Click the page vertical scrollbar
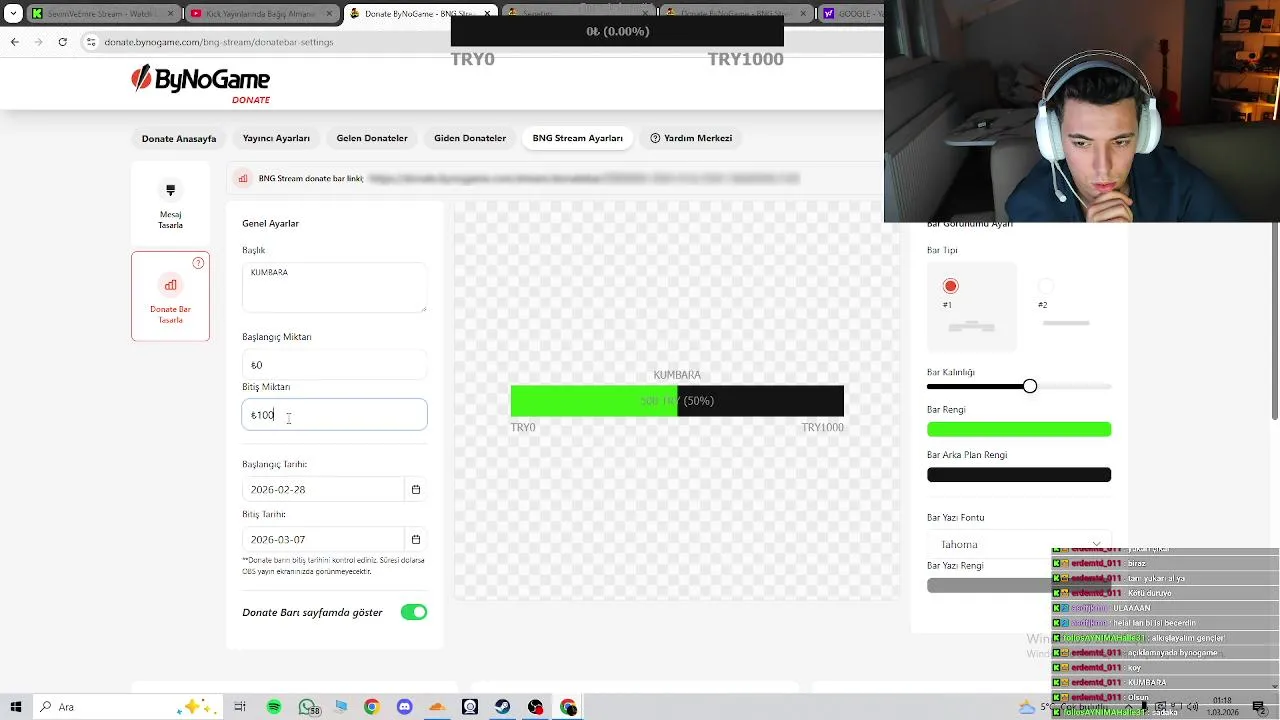This screenshot has height=720, width=1280. tap(1275, 320)
